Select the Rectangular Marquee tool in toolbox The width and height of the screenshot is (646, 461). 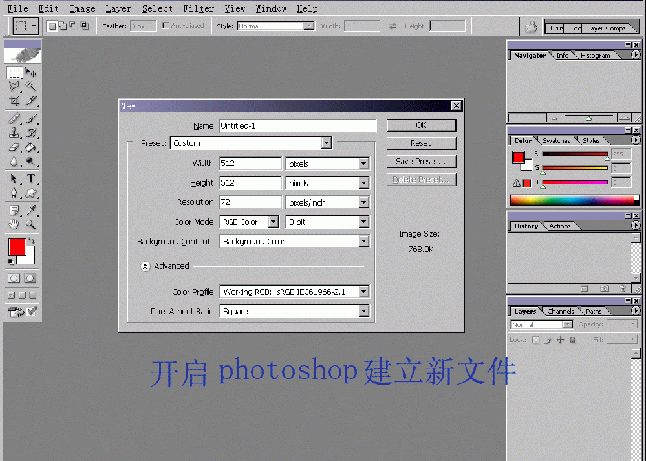pyautogui.click(x=14, y=73)
